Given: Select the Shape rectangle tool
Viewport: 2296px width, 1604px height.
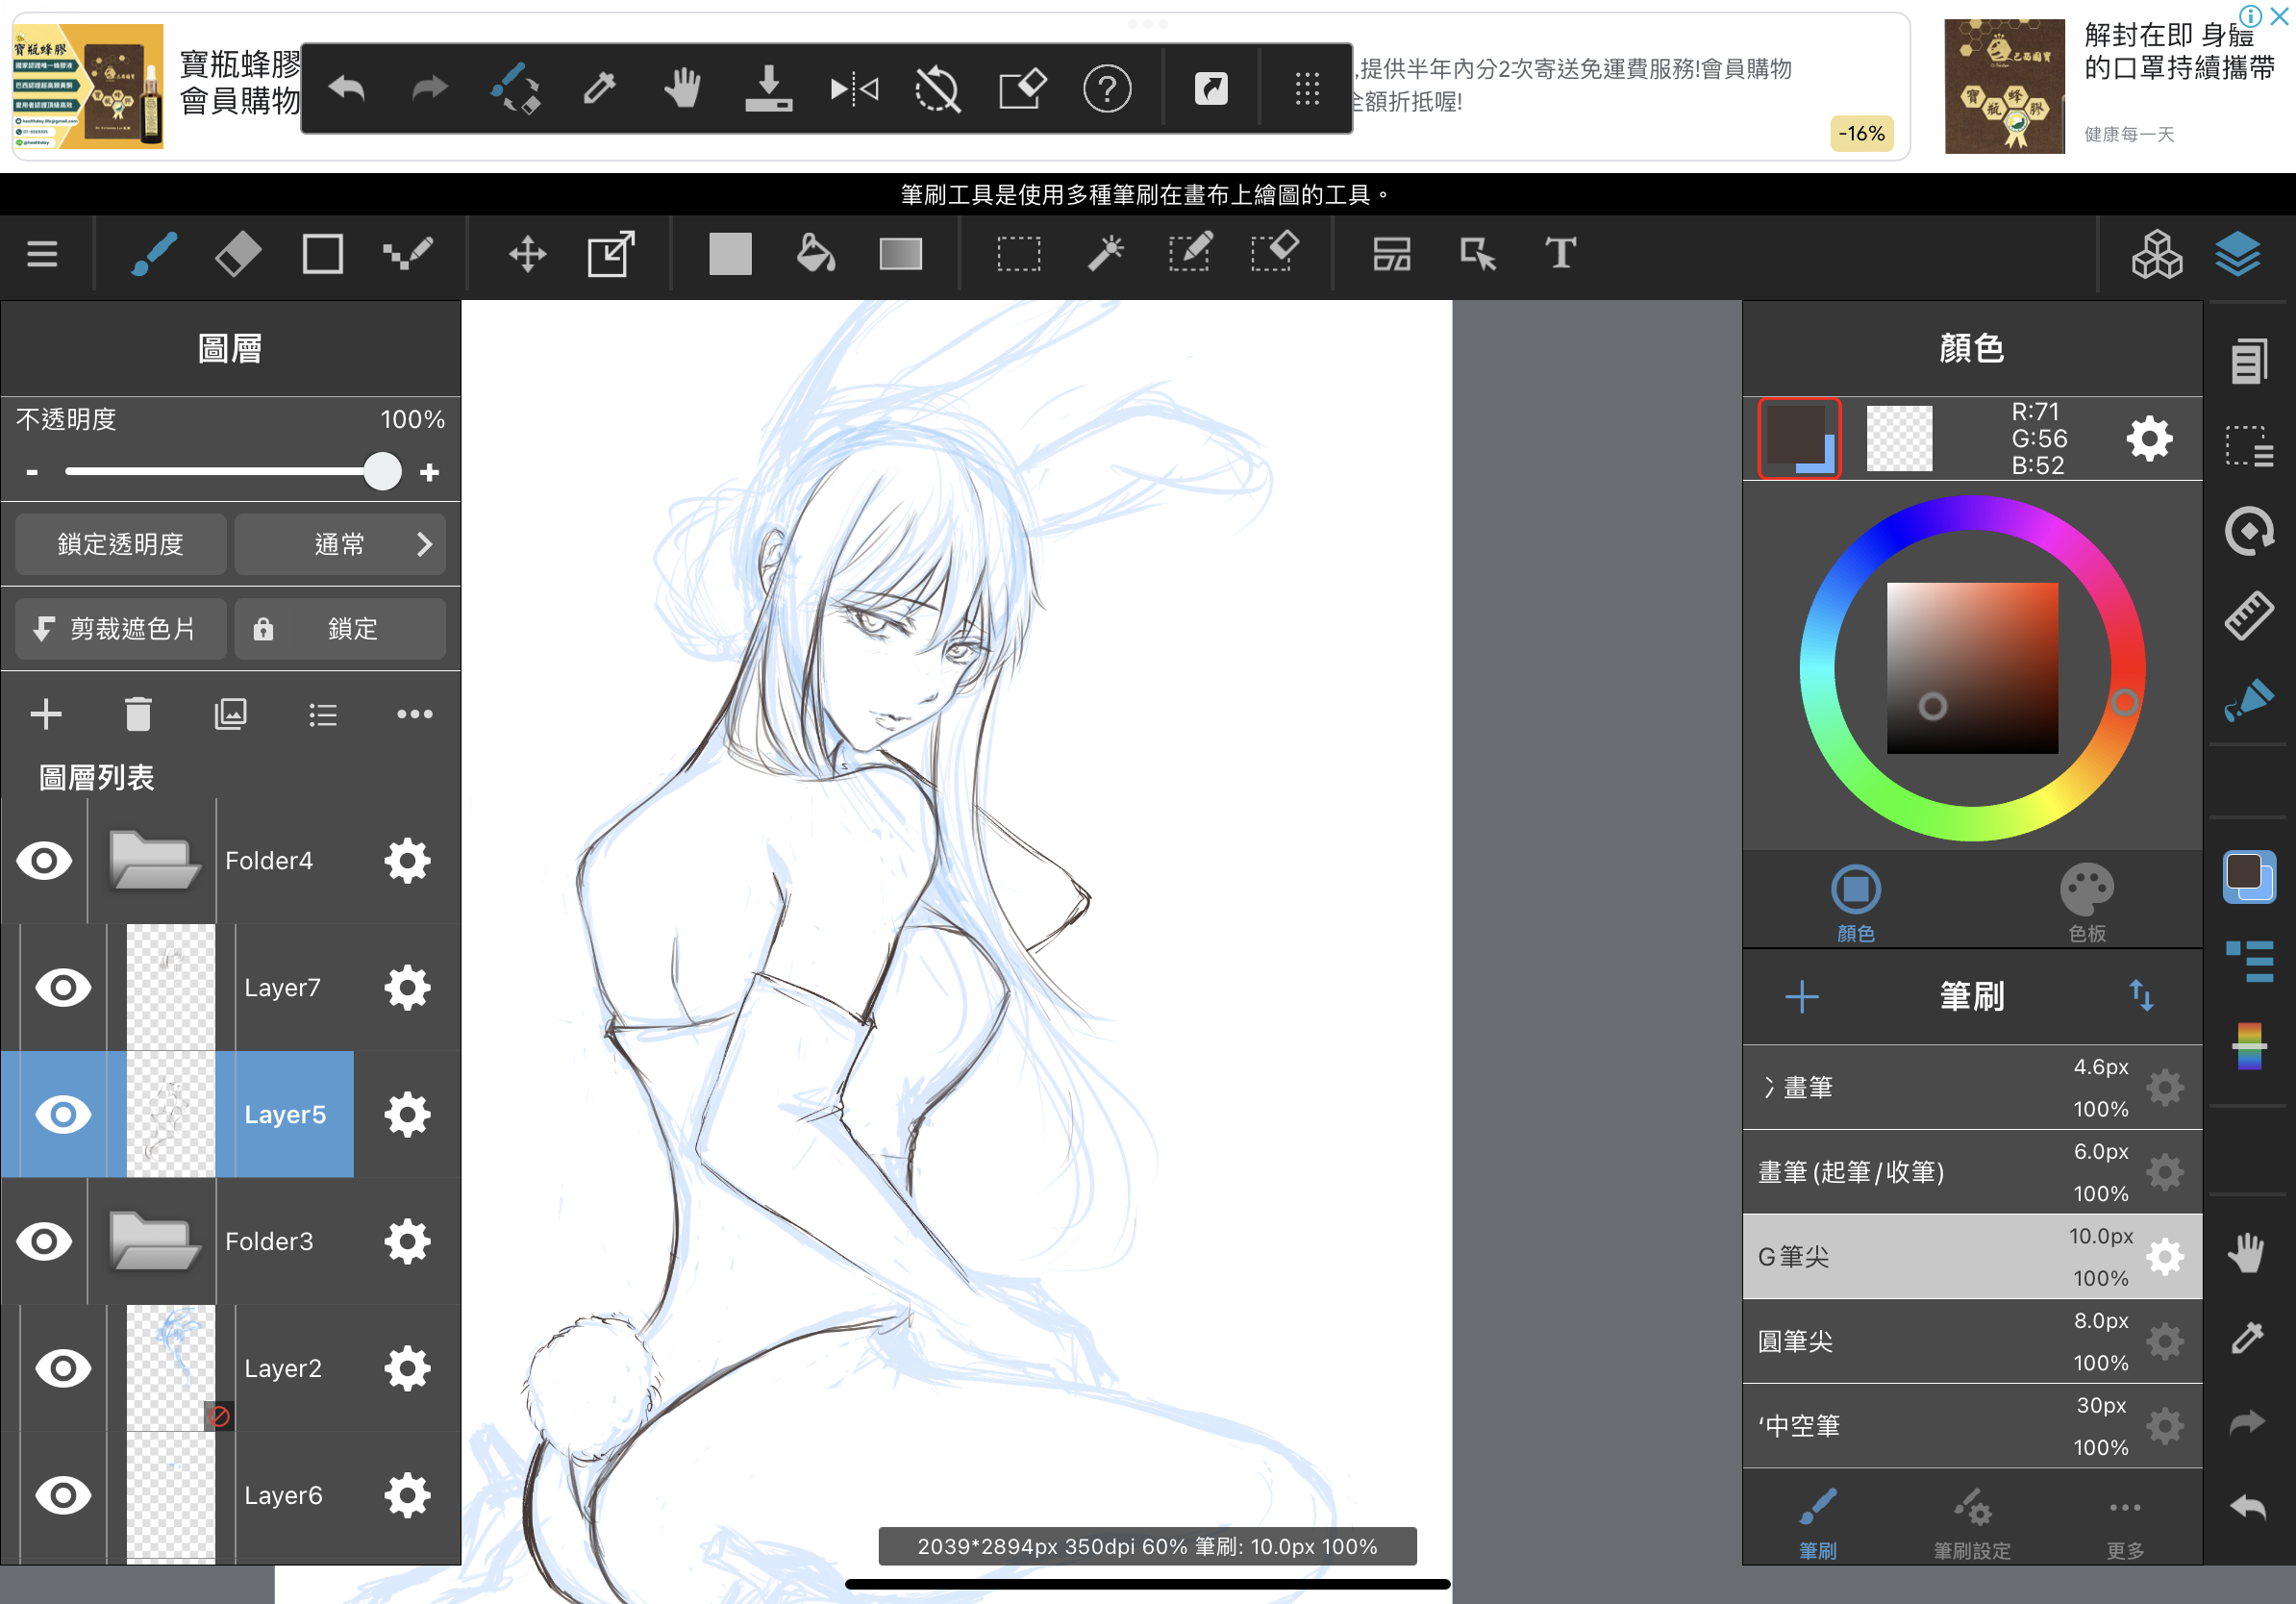Looking at the screenshot, I should [322, 254].
